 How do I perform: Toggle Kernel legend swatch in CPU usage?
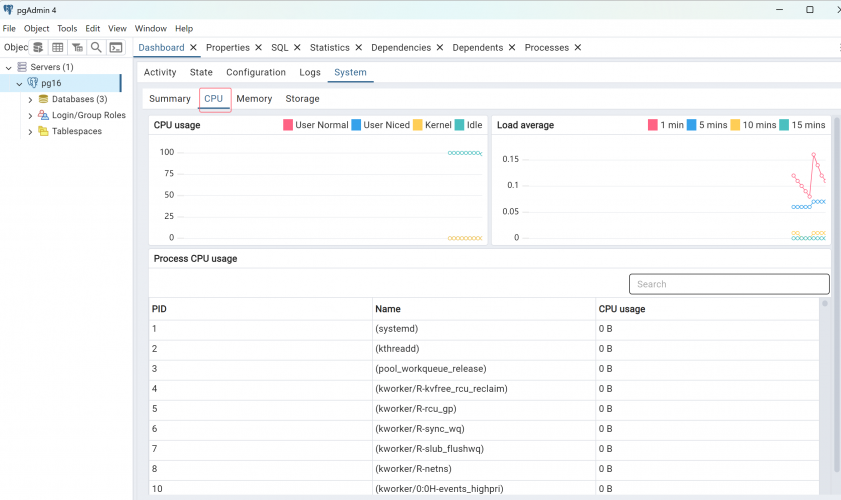418,125
